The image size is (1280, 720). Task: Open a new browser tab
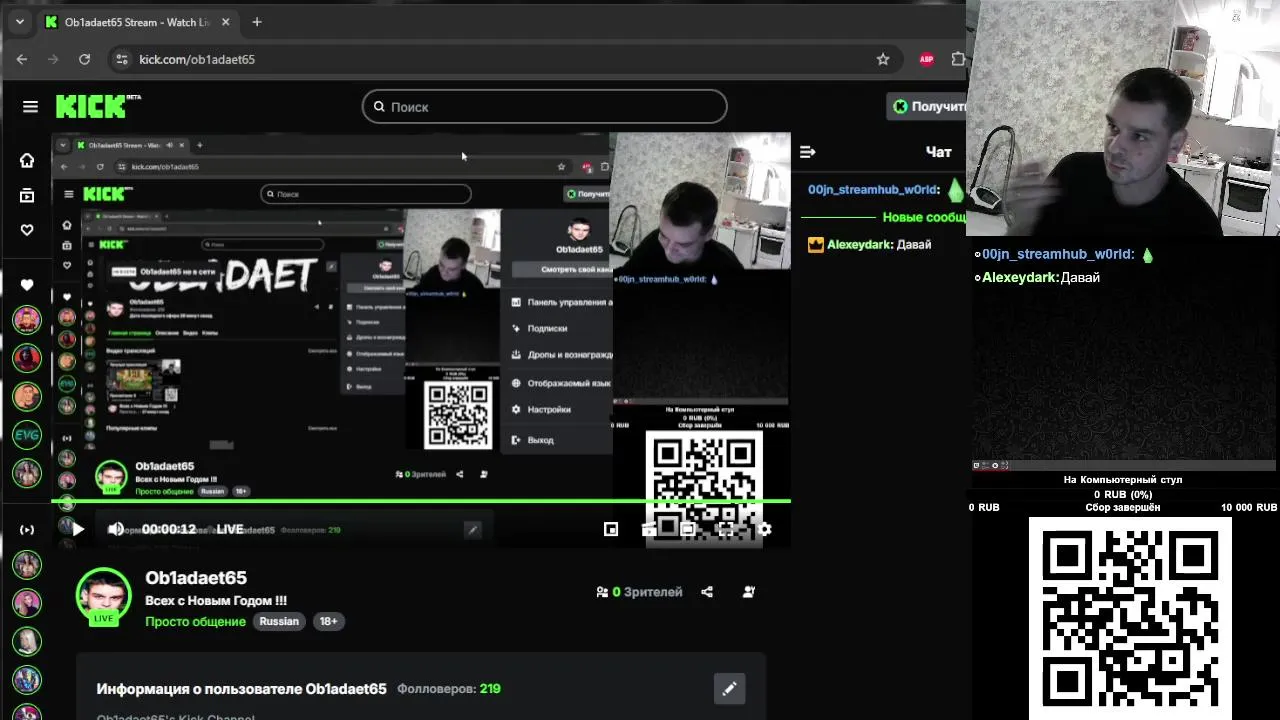(x=257, y=22)
